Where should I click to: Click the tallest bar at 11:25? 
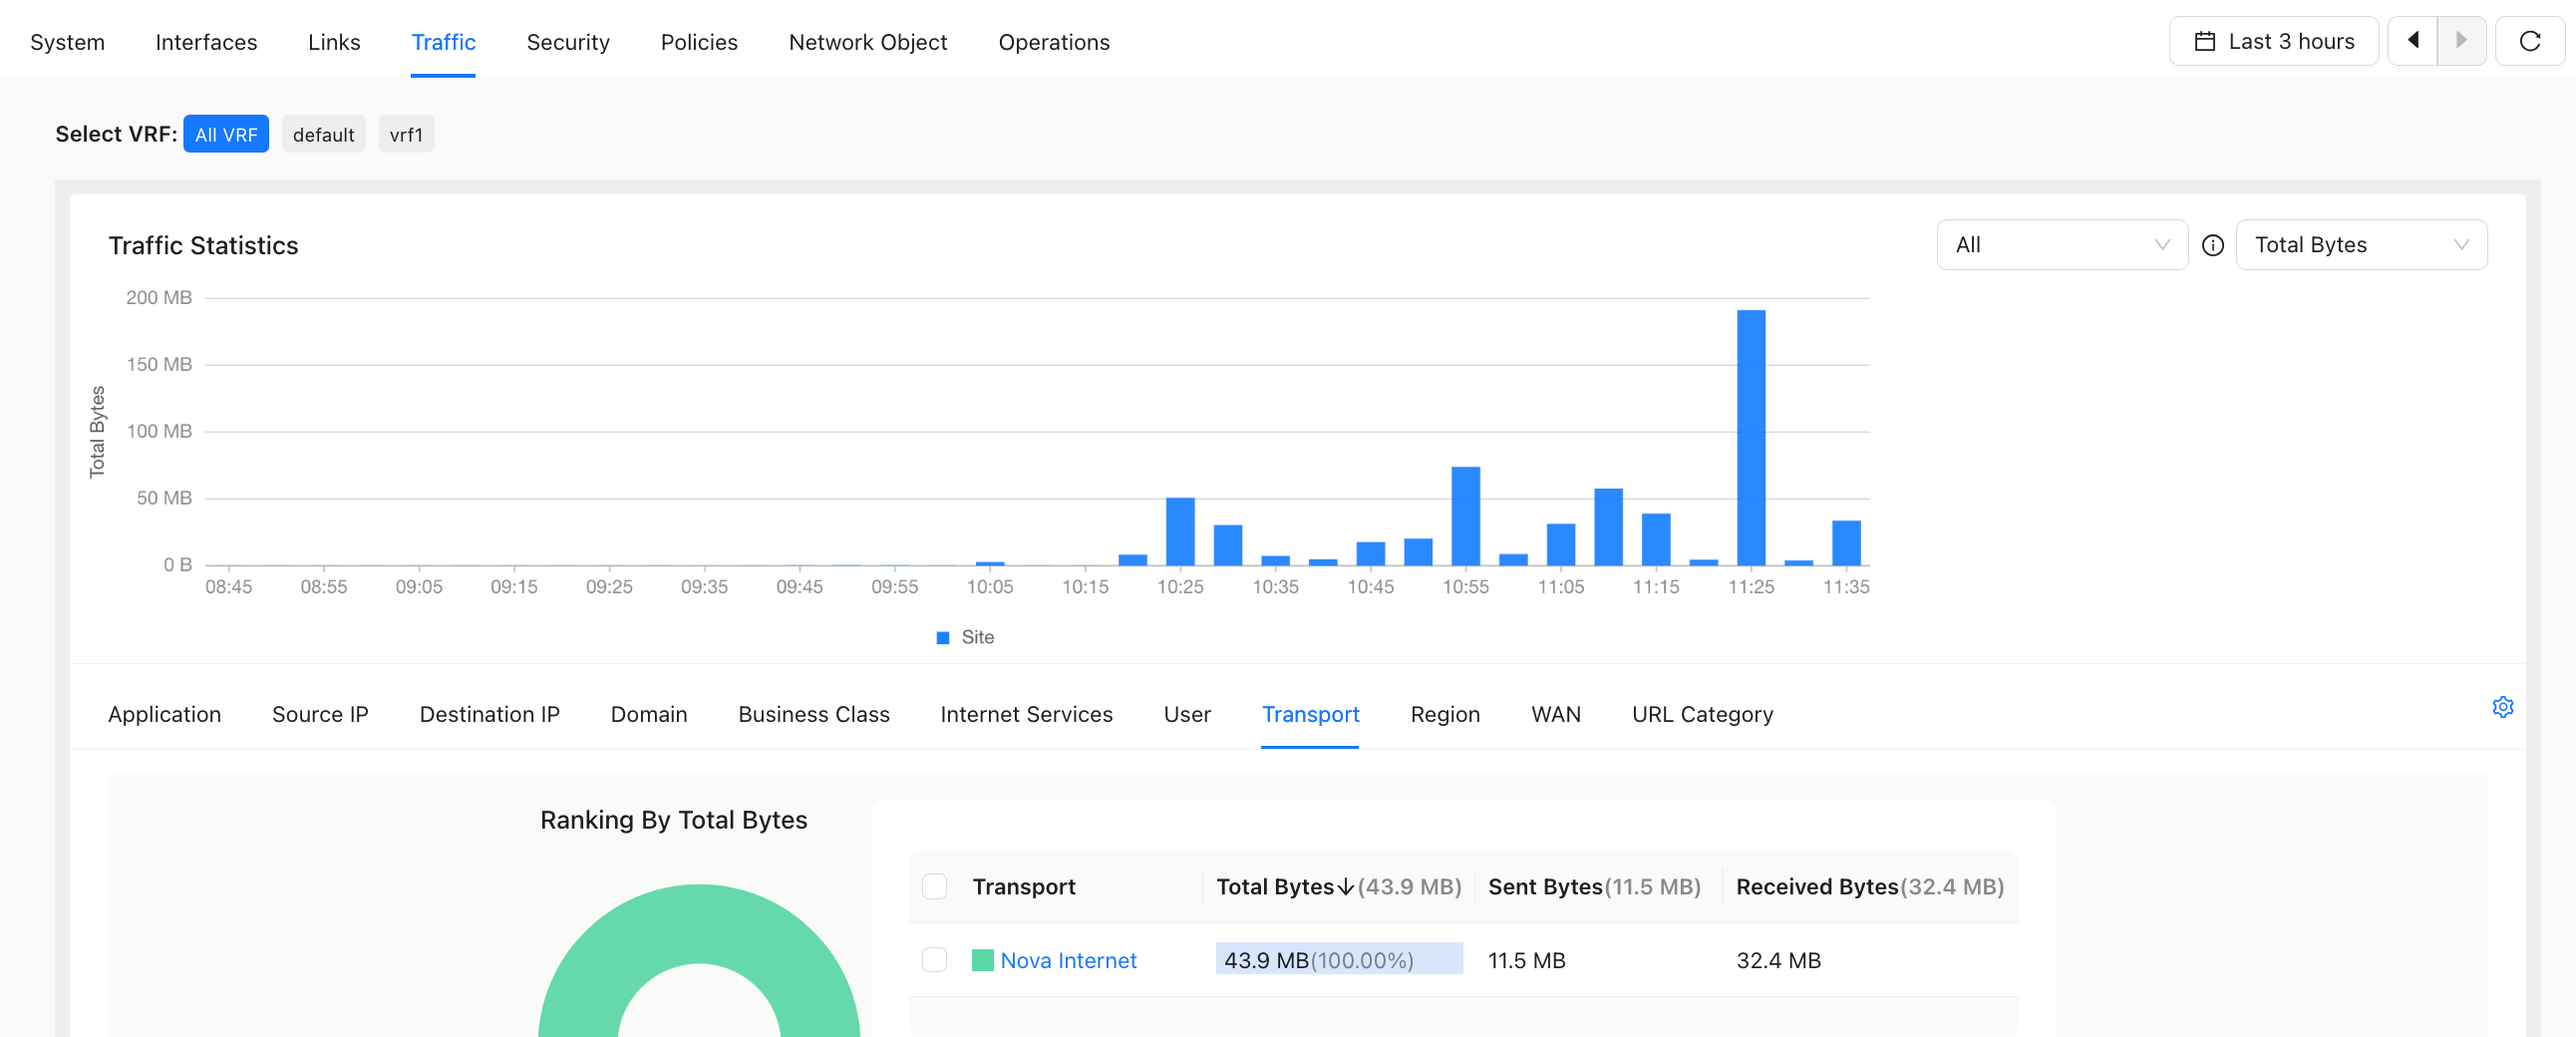tap(1751, 438)
